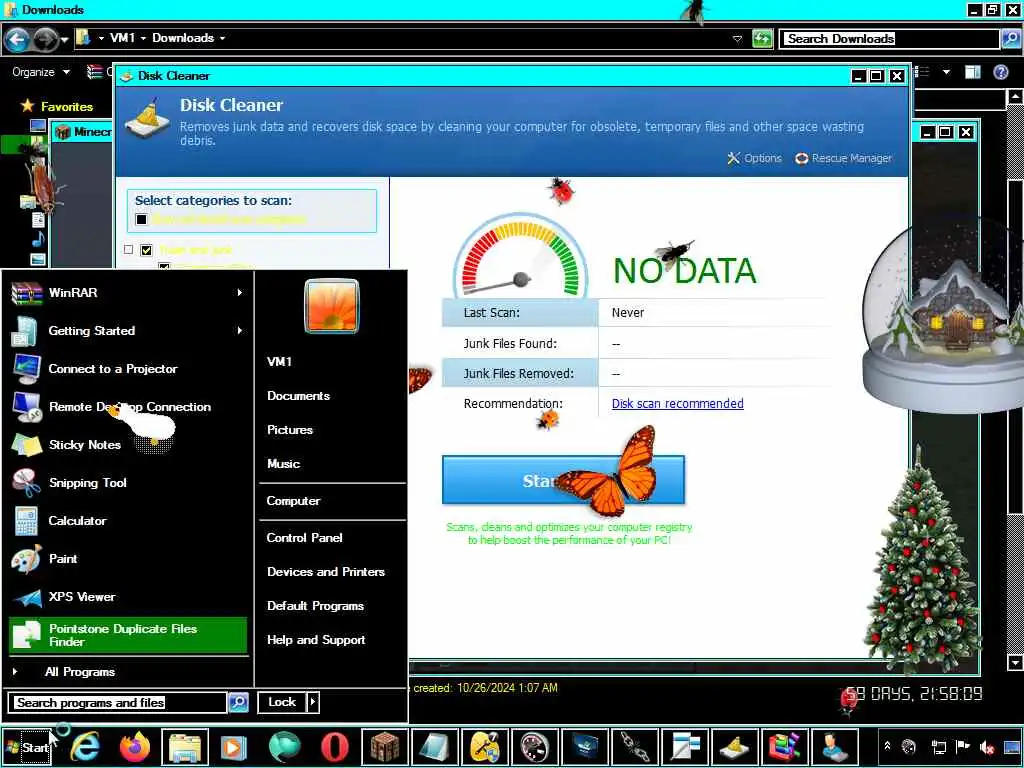Open the green globe taskbar icon

(x=284, y=746)
